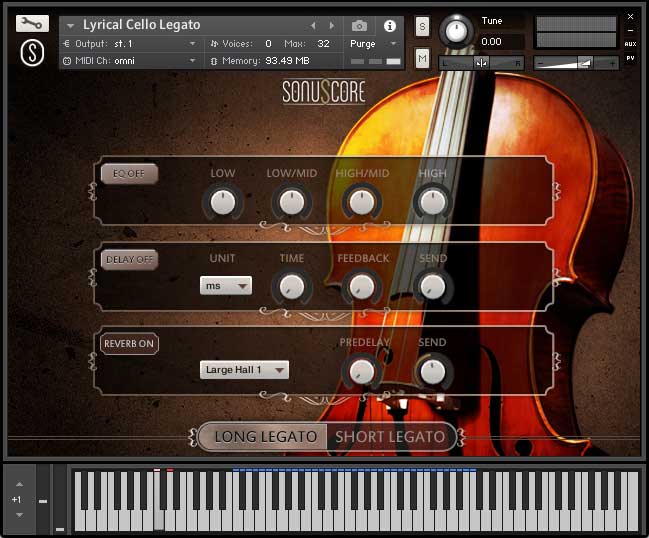Click the reverb PREDELAY knob
Viewport: 649px width, 538px height.
click(x=361, y=371)
